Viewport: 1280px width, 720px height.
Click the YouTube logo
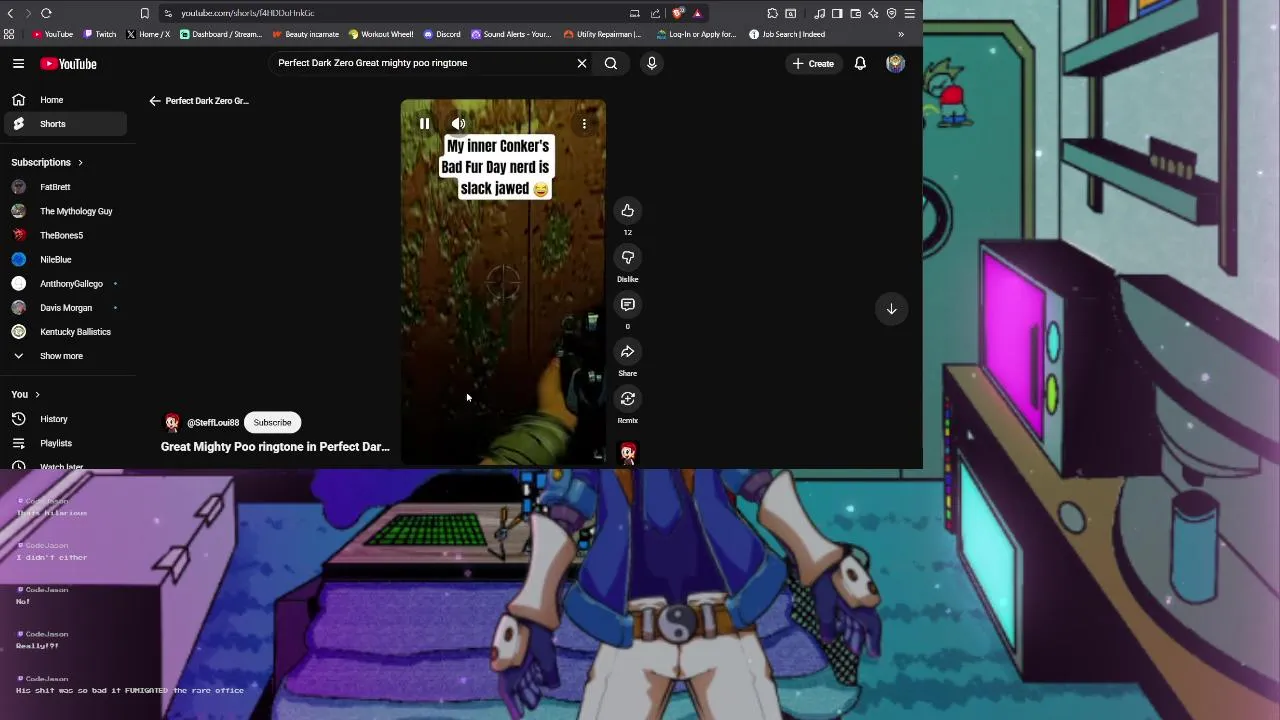pos(69,64)
